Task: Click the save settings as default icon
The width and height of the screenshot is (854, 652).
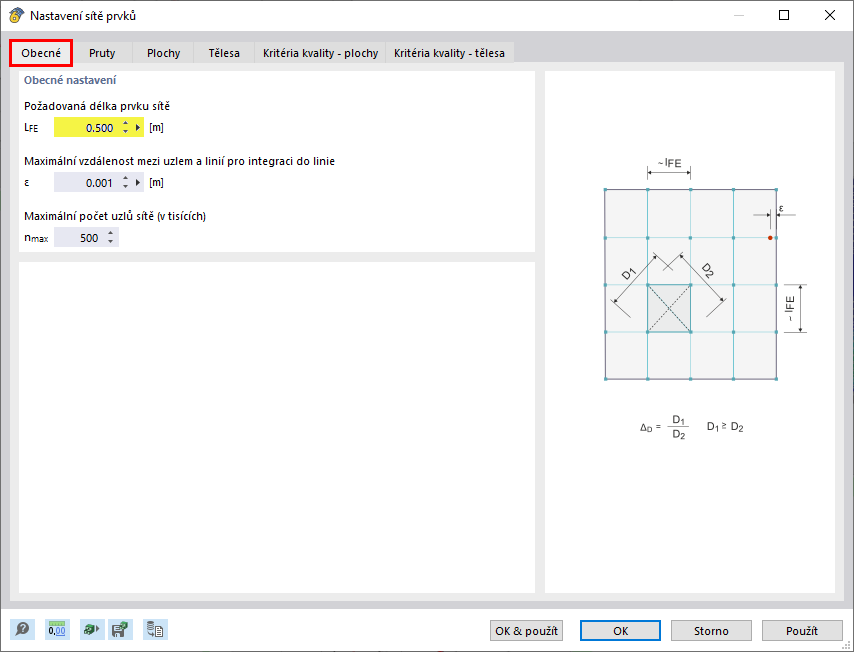Action: click(x=120, y=630)
